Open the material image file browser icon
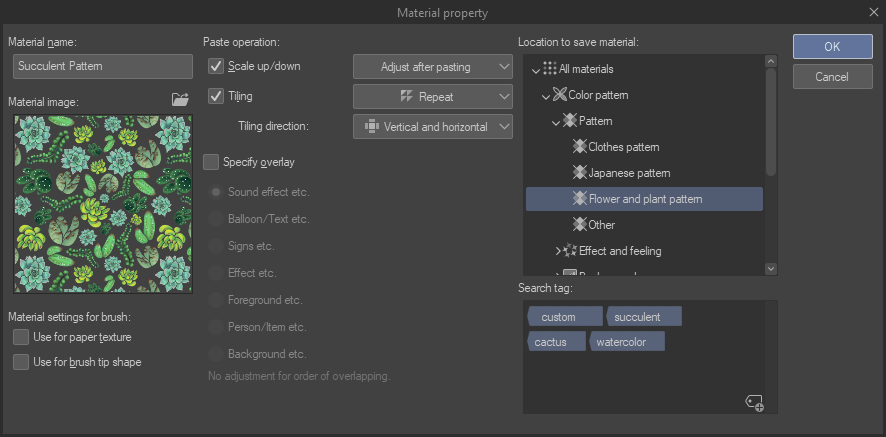Screen dimensions: 886x437 click(180, 99)
